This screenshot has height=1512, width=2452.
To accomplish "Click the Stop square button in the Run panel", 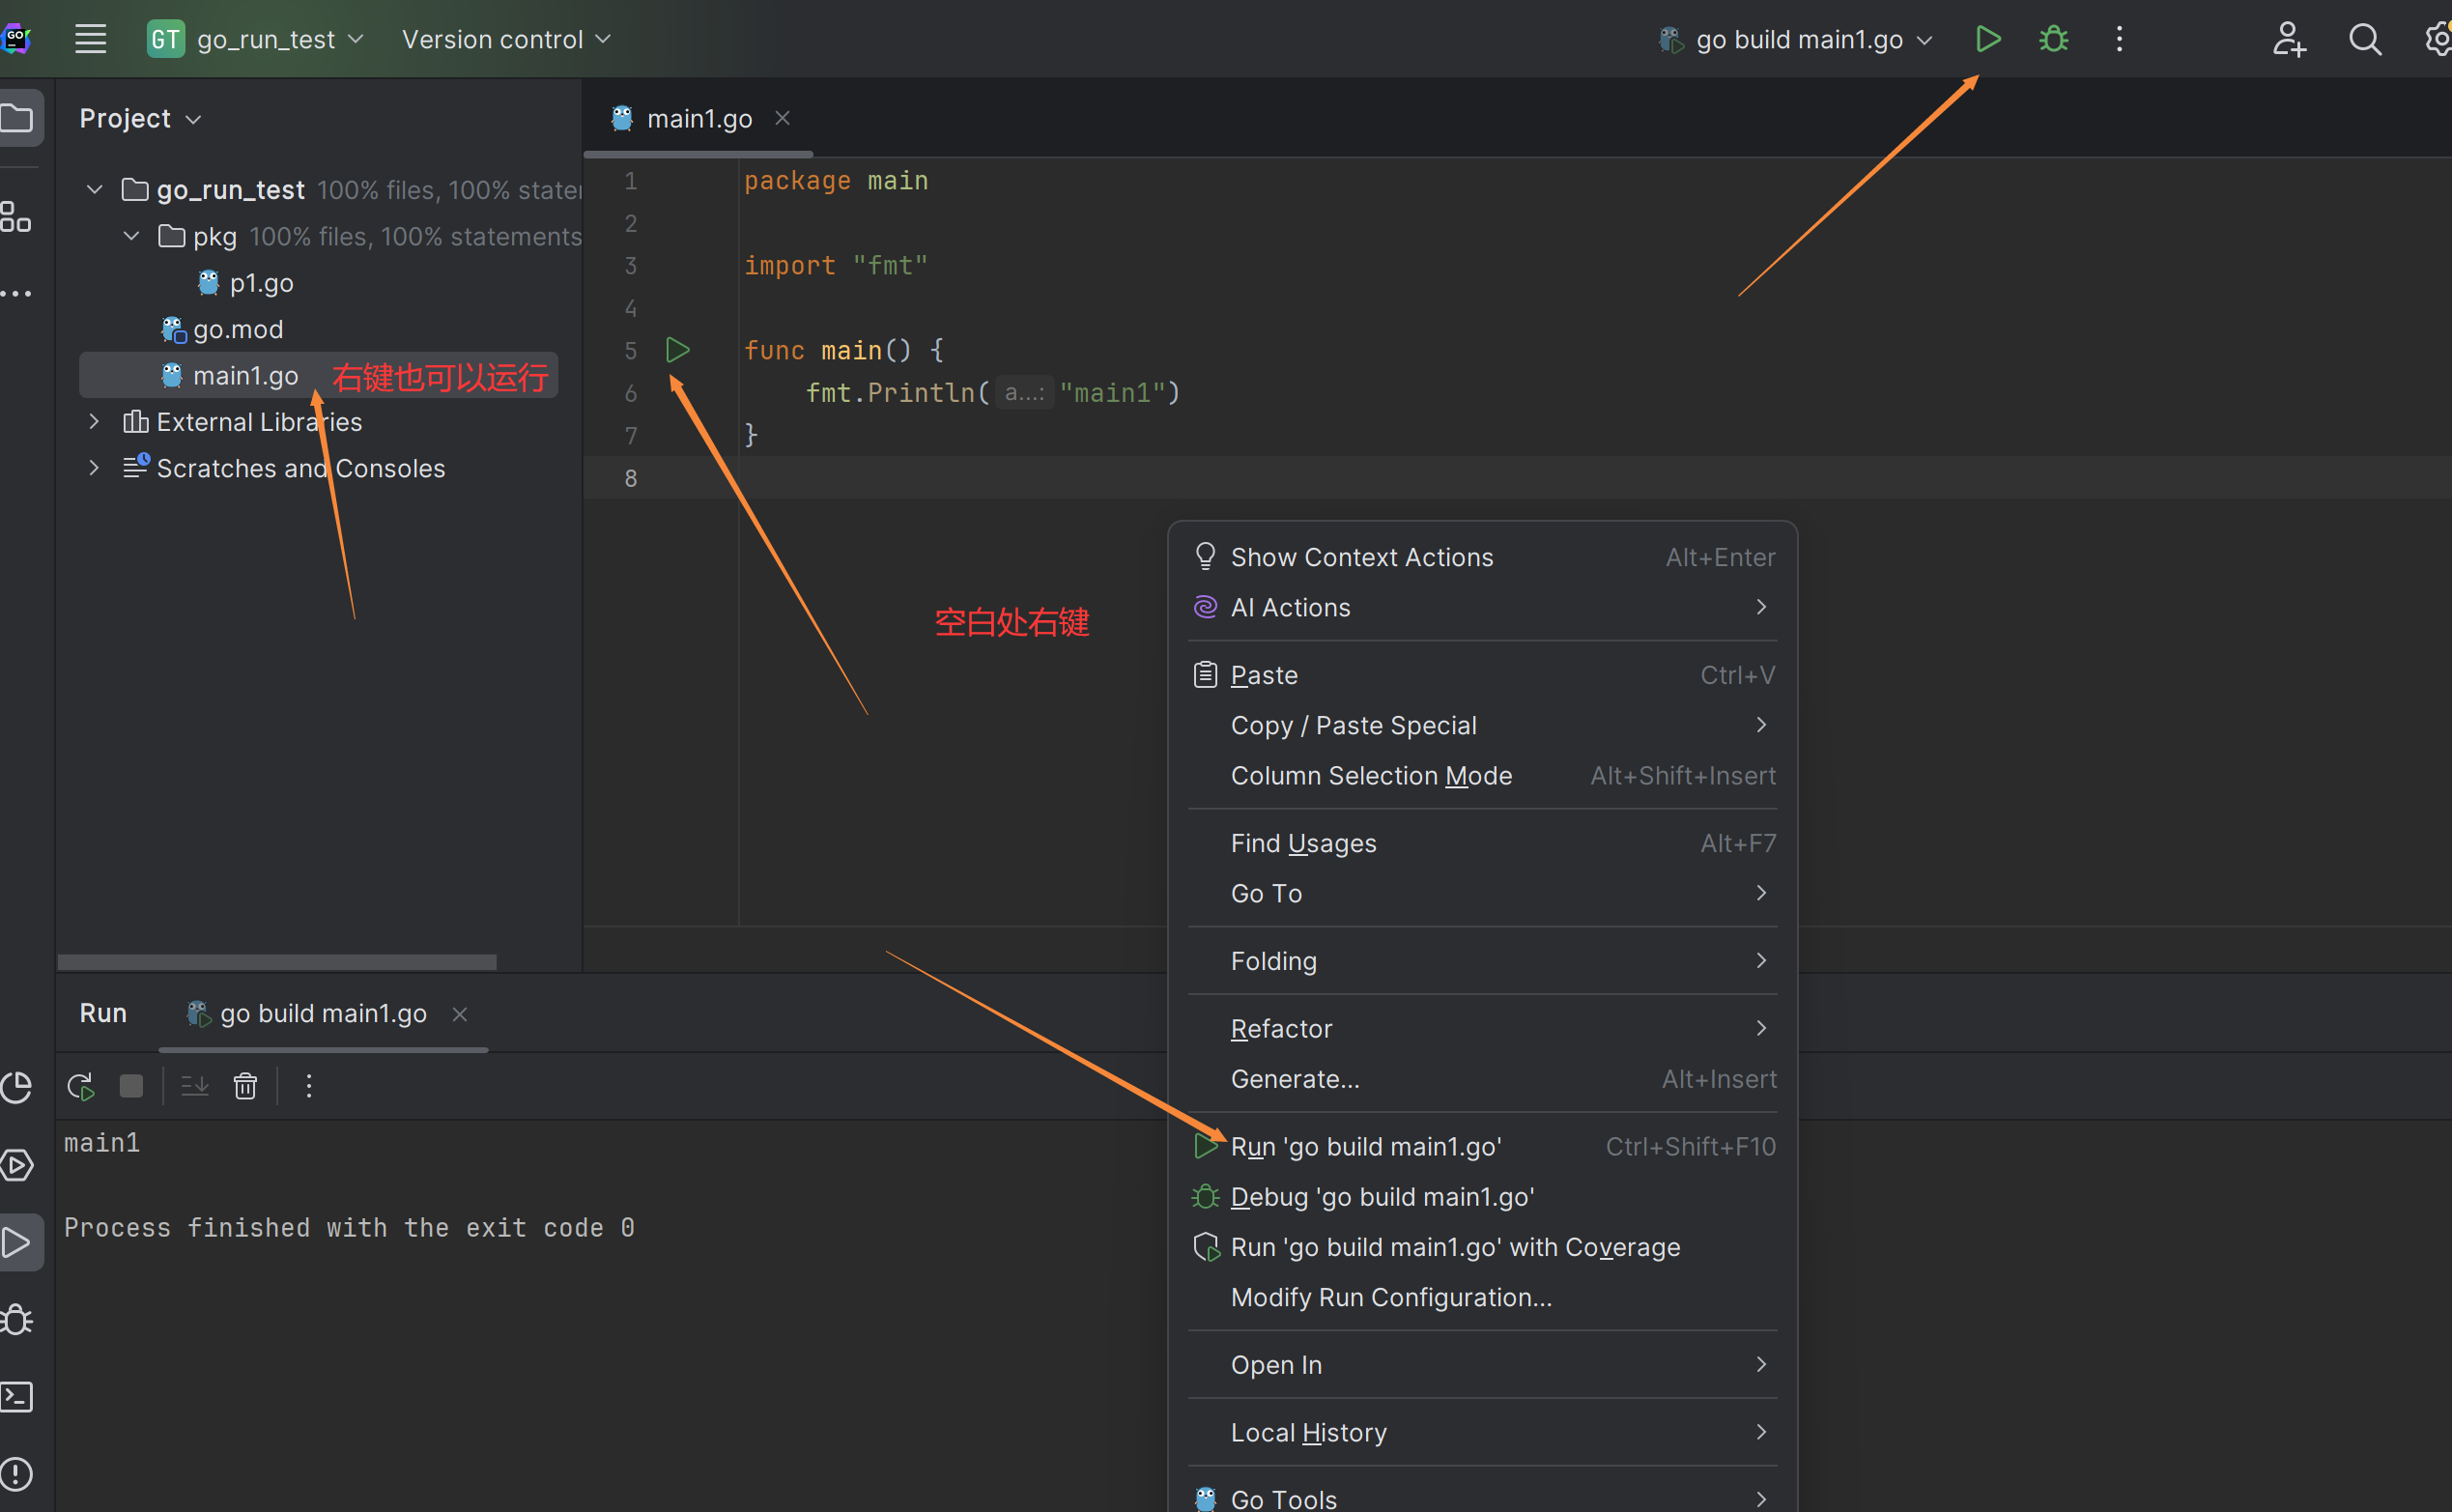I will coord(131,1086).
